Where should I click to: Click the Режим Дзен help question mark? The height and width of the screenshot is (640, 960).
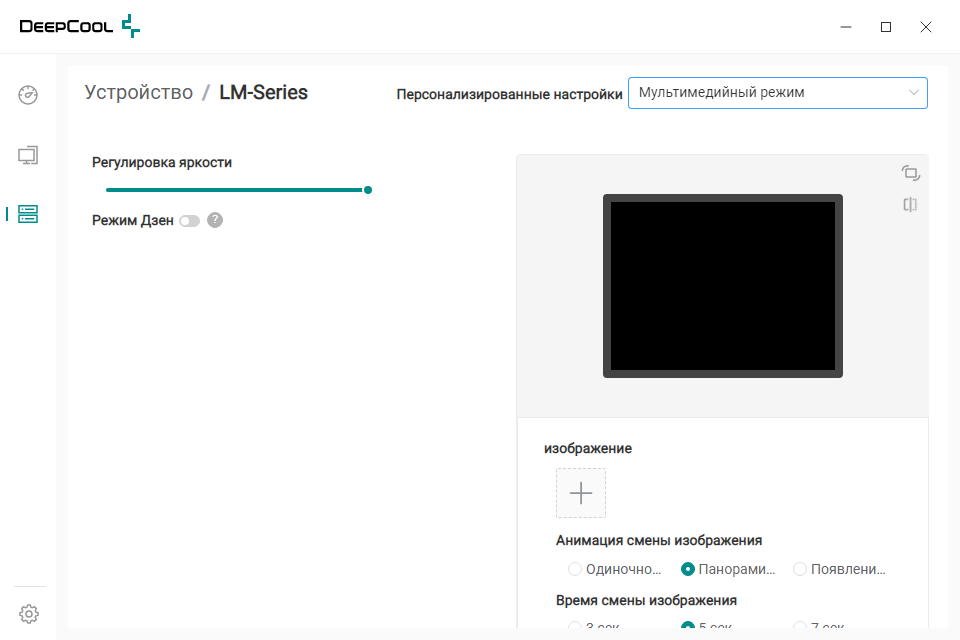pos(215,220)
